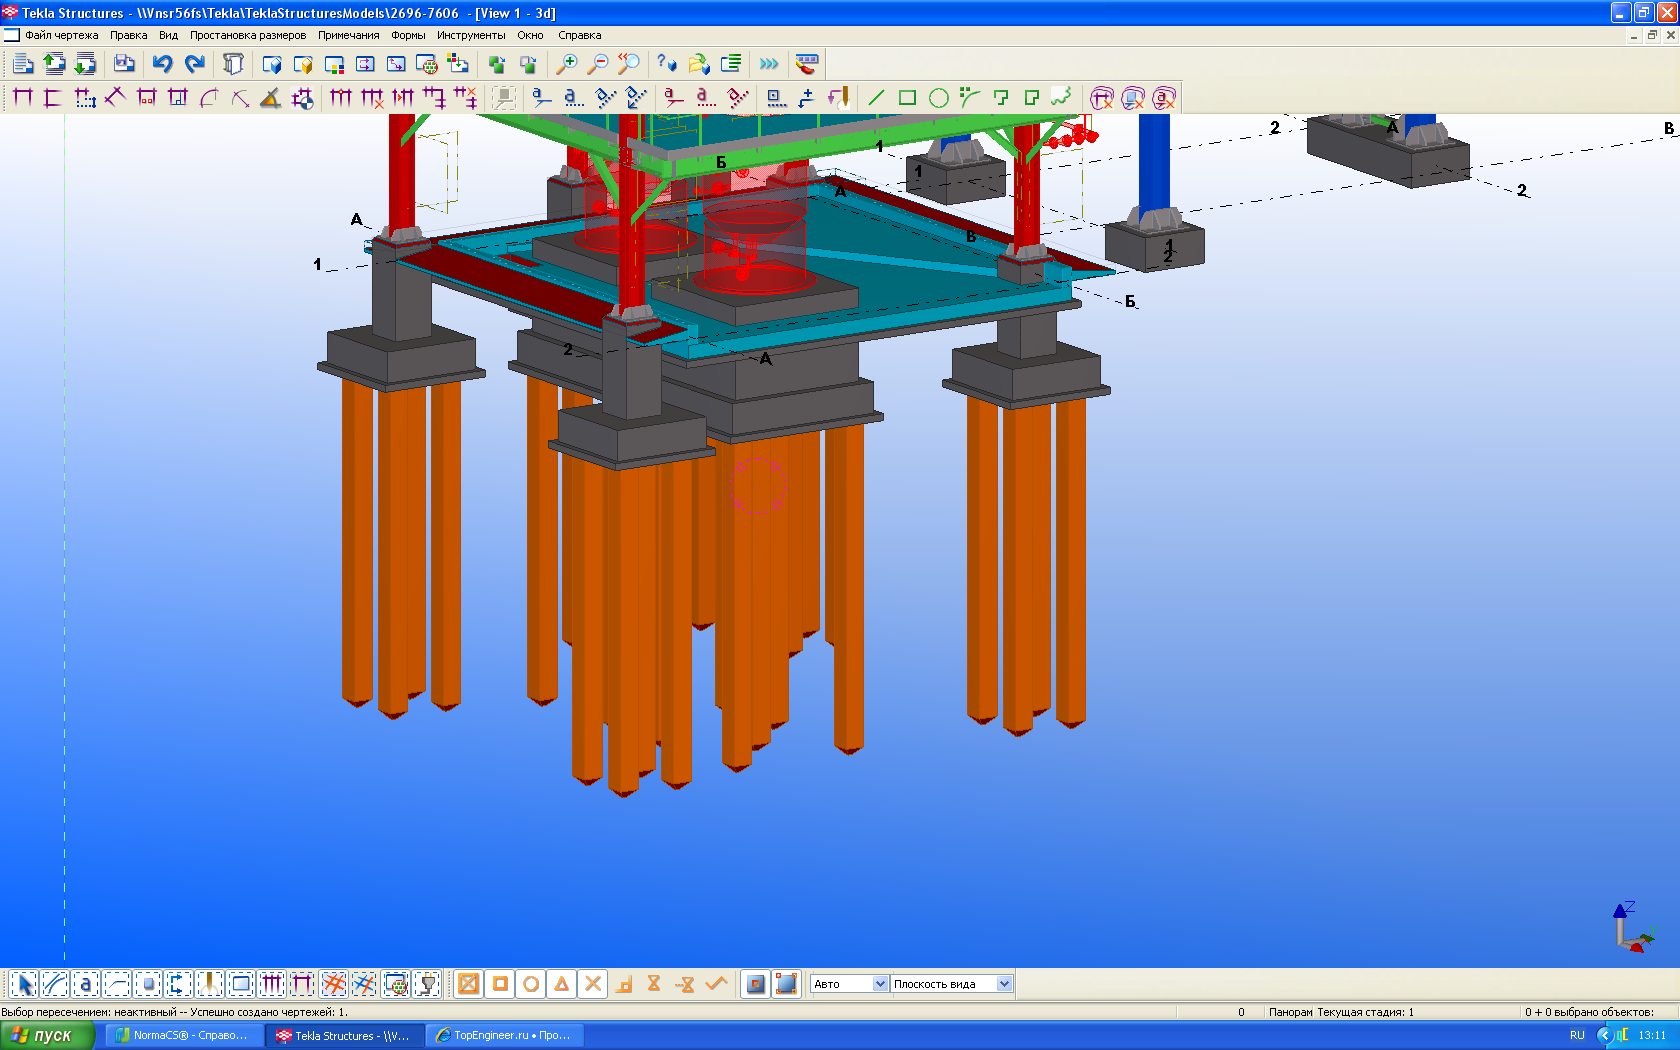Click the delete text marks circled icon

1163,97
